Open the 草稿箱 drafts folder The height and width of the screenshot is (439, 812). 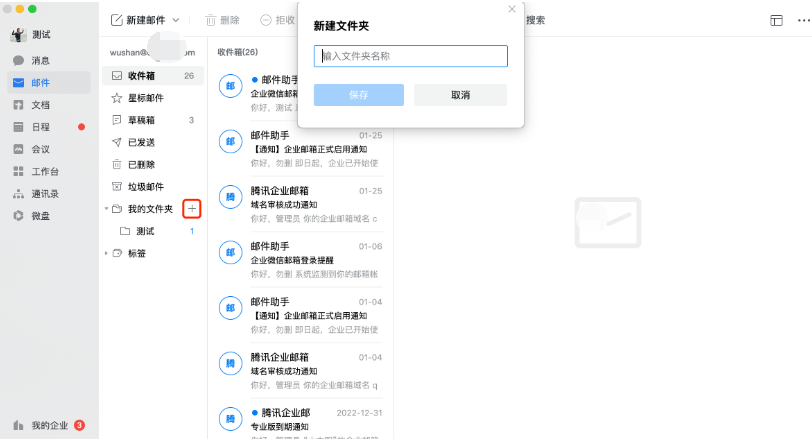(141, 120)
